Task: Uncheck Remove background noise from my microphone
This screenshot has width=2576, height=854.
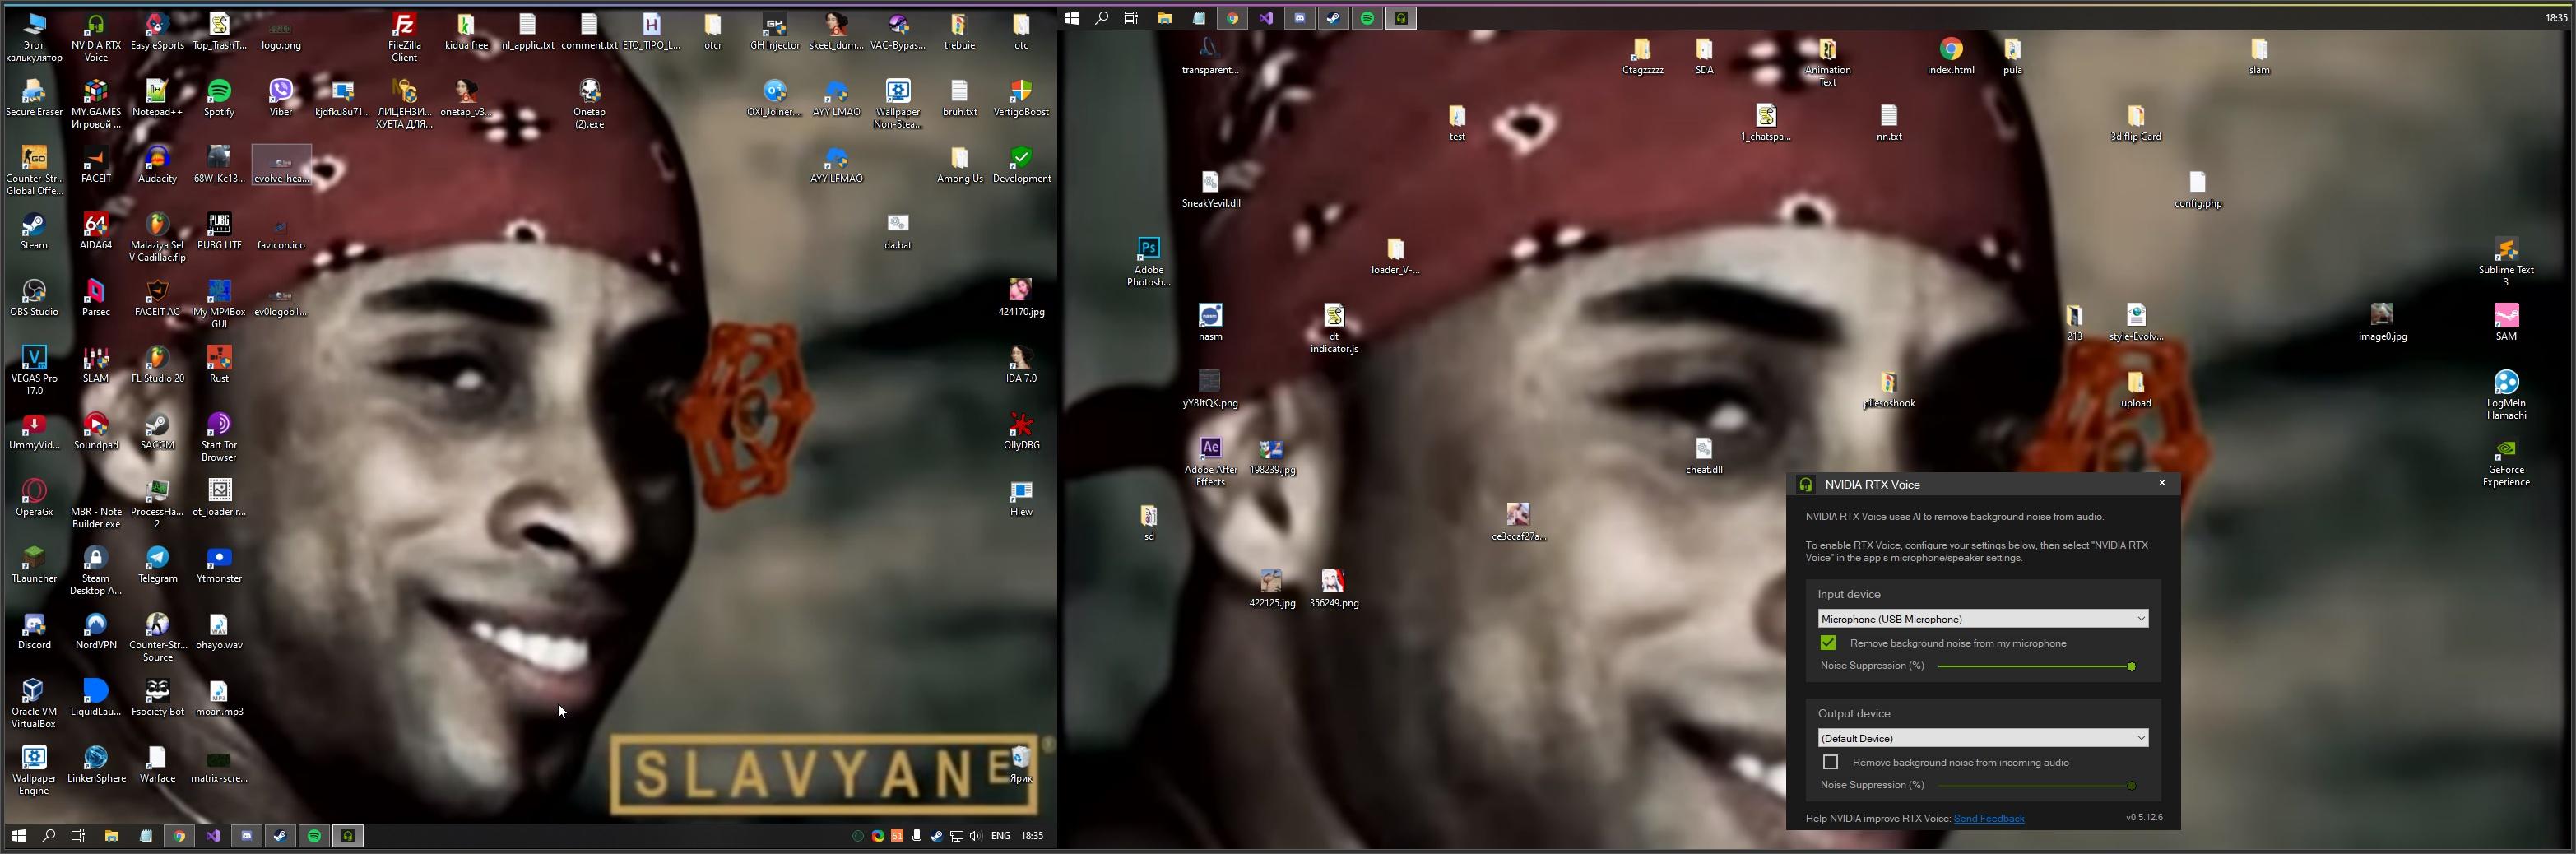Action: click(1827, 642)
